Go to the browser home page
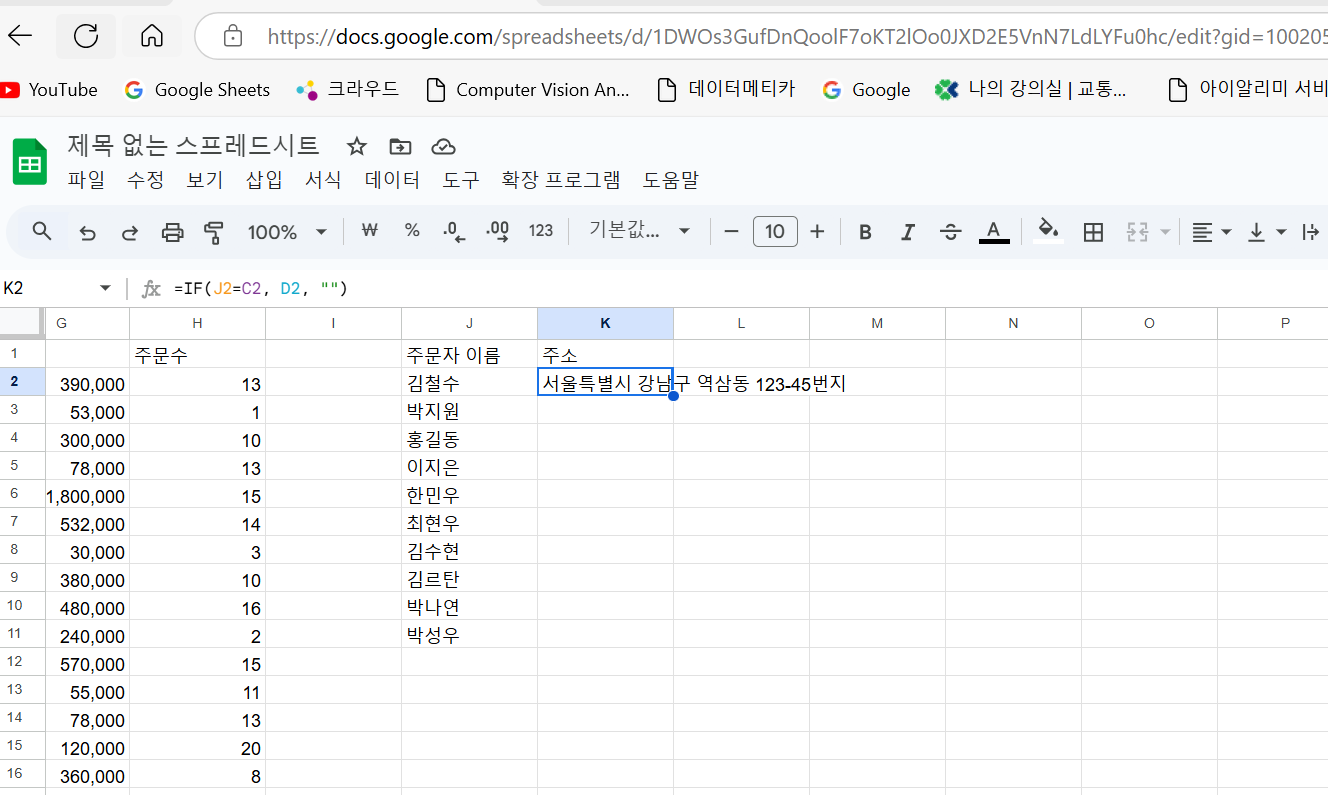 coord(152,37)
